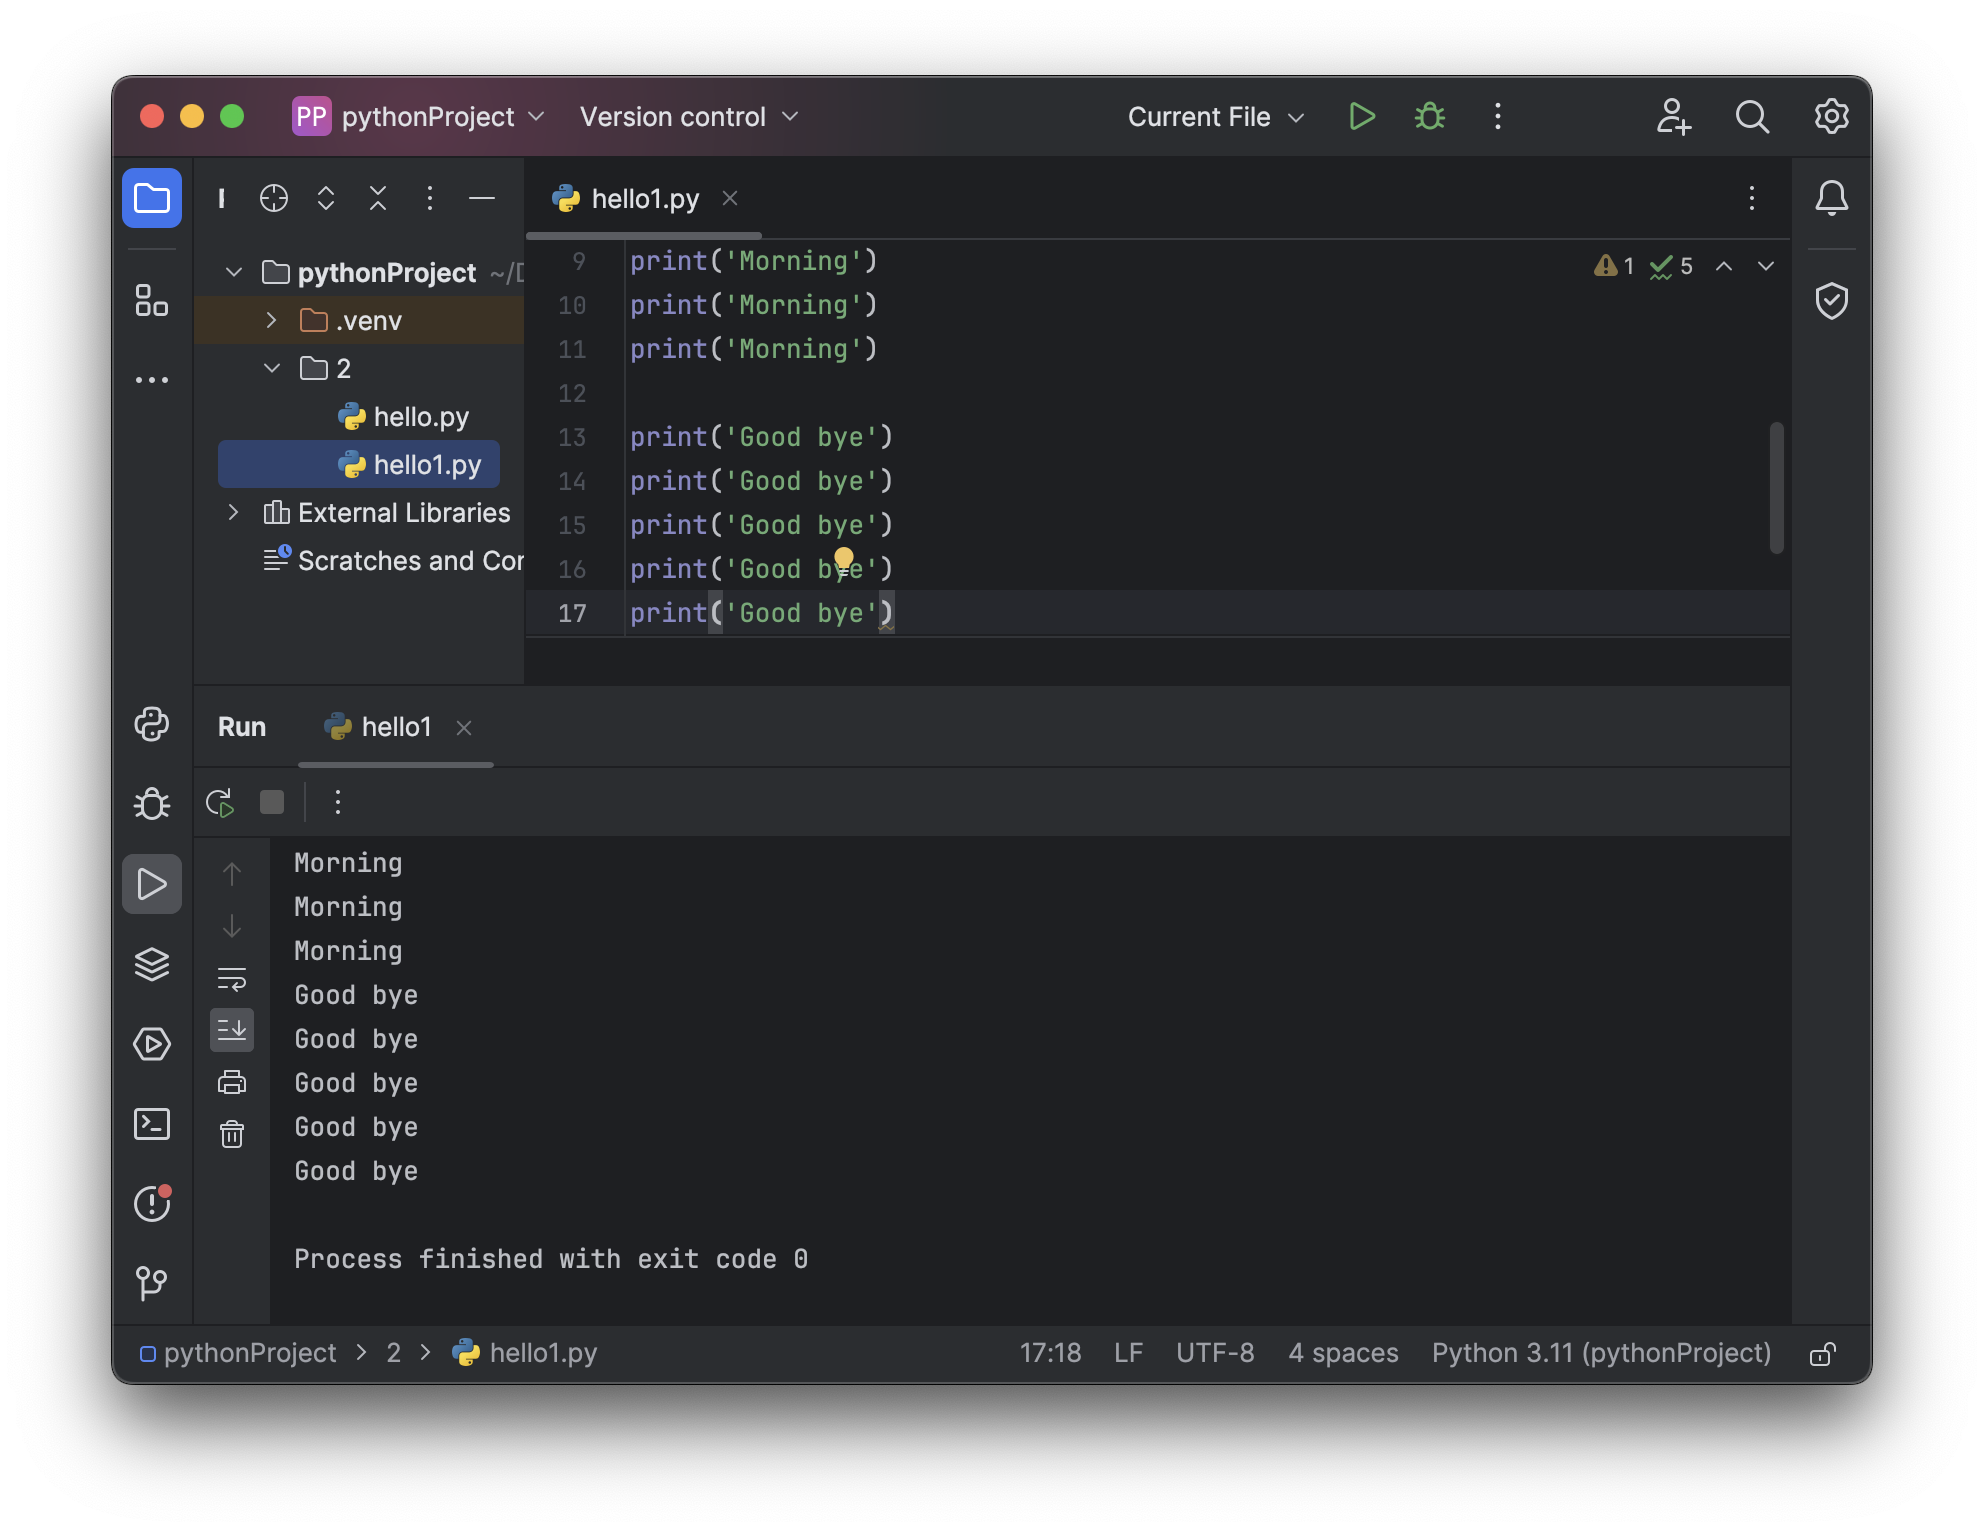1984x1532 pixels.
Task: Open Python Console tool window
Action: 152,724
